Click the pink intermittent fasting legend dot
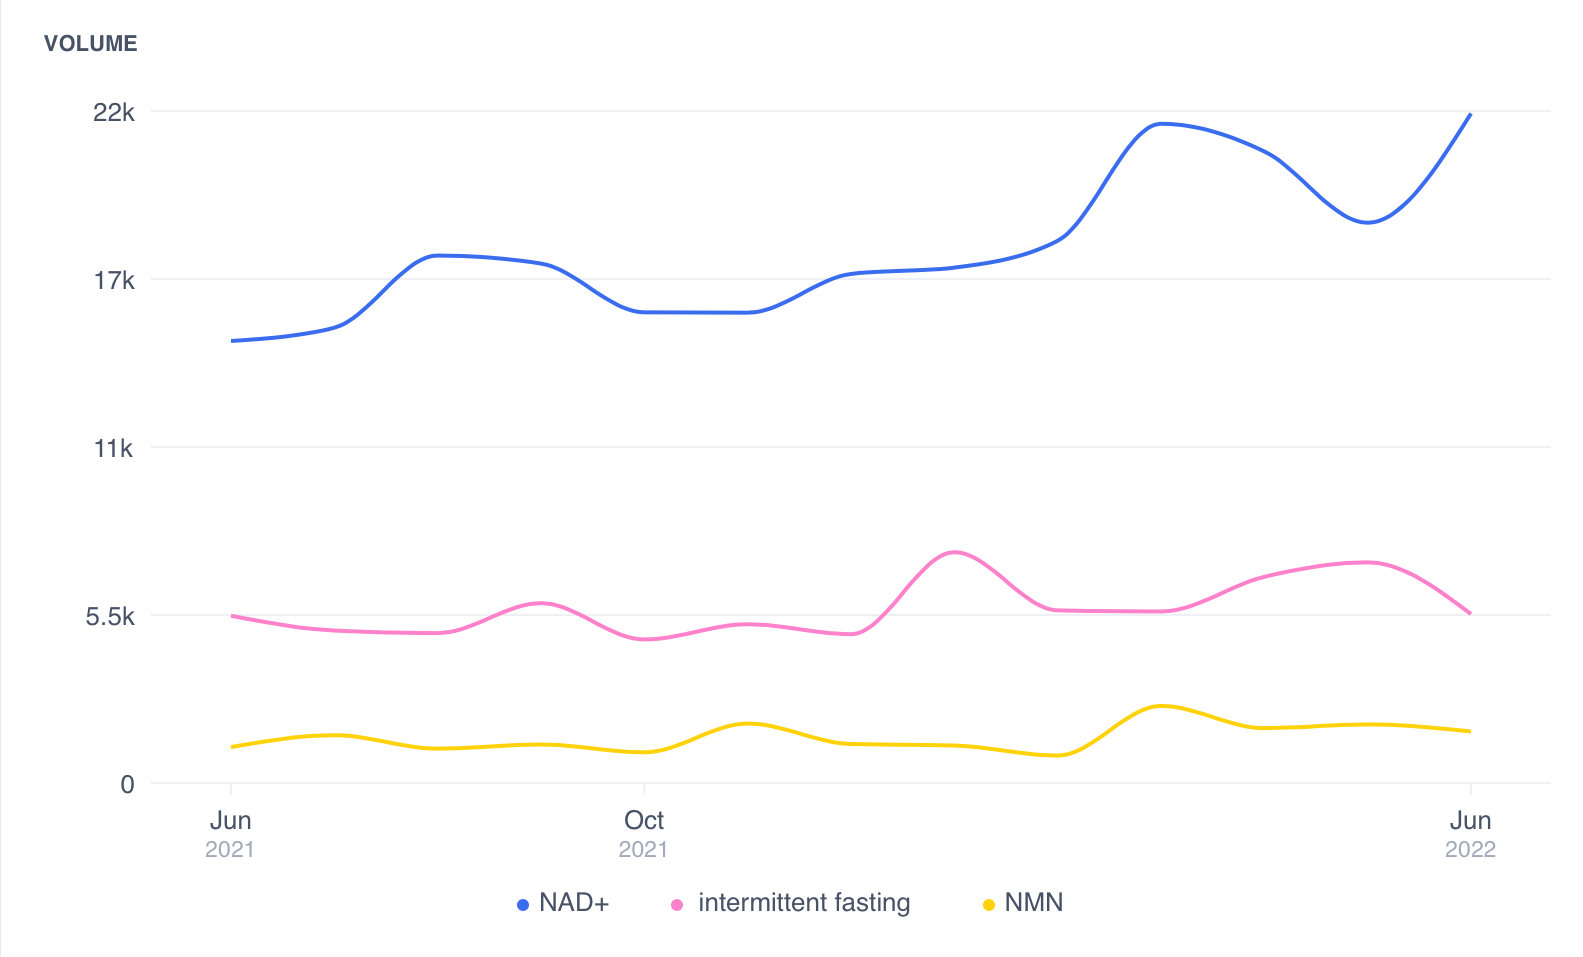The height and width of the screenshot is (957, 1583). click(677, 905)
